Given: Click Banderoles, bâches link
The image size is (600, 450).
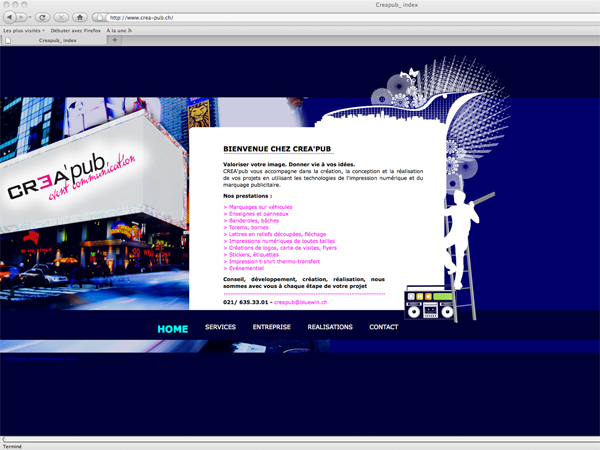Looking at the screenshot, I should coord(251,221).
